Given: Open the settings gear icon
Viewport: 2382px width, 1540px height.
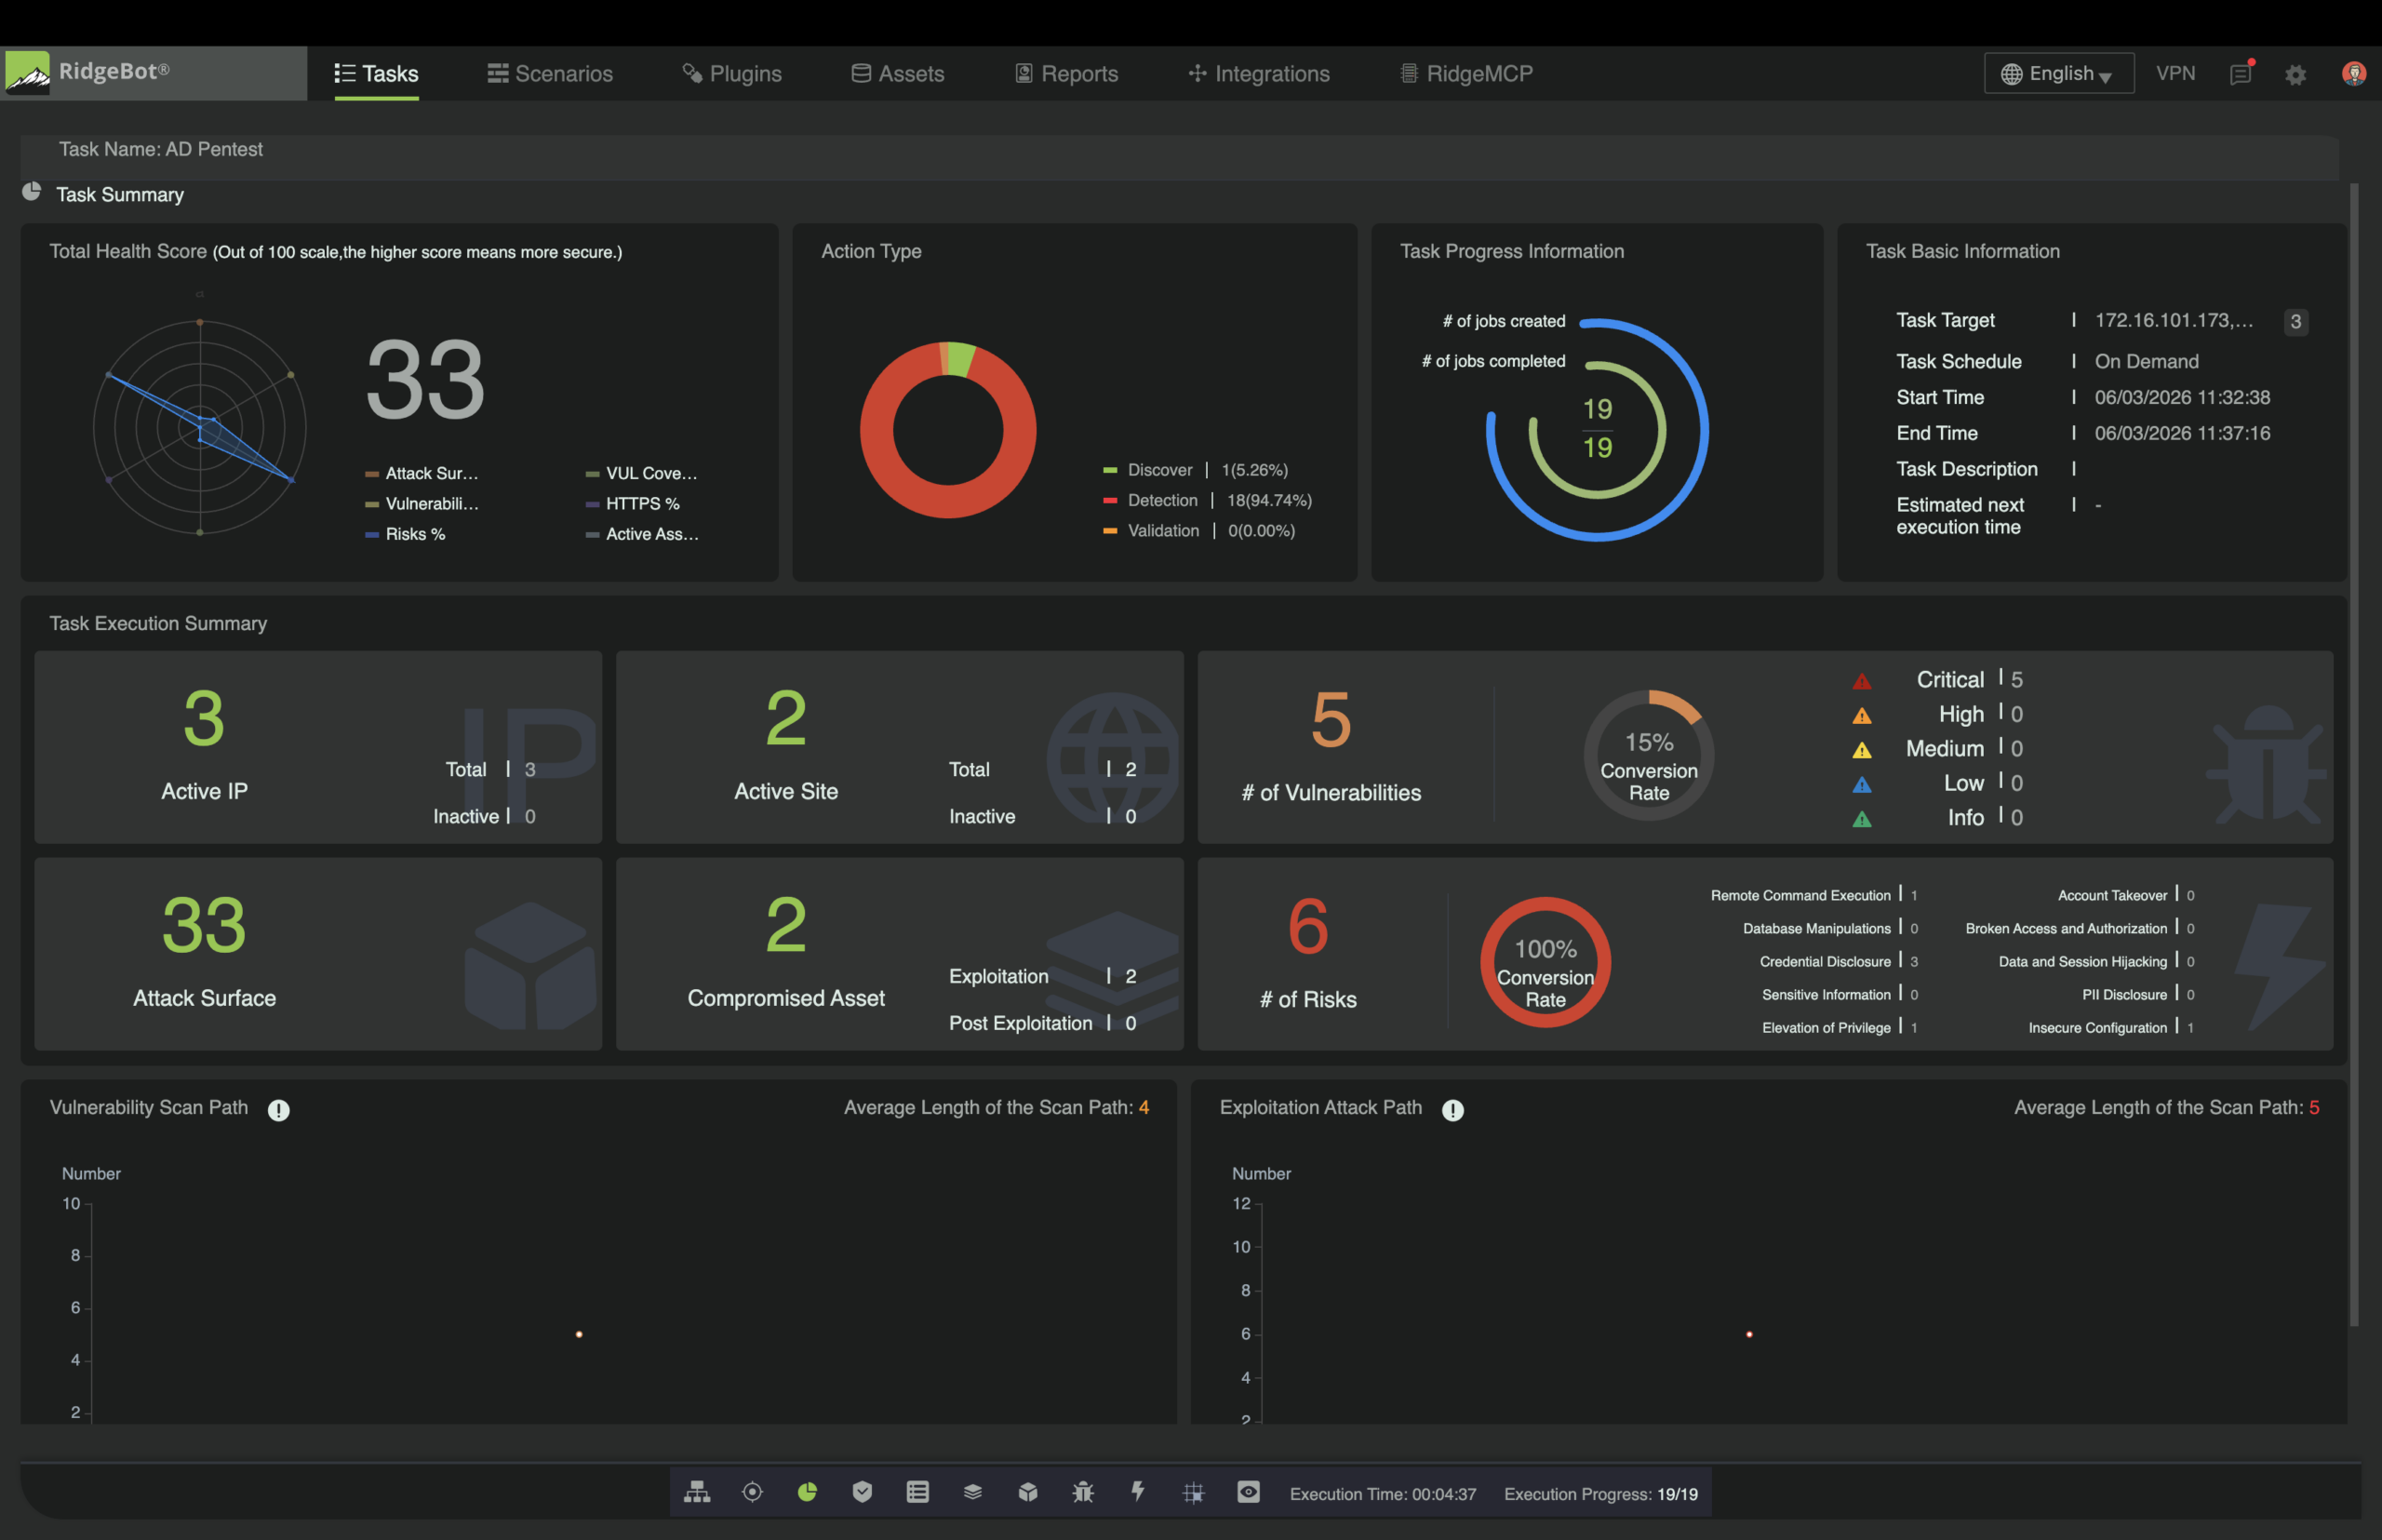Looking at the screenshot, I should tap(2295, 74).
